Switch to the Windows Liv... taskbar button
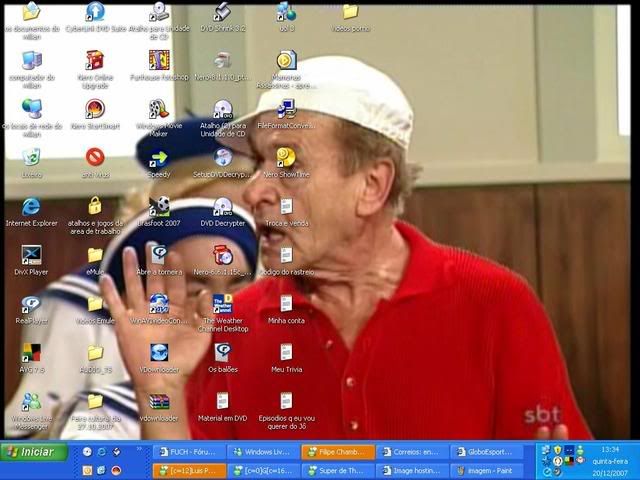This screenshot has height=480, width=640. click(x=263, y=452)
